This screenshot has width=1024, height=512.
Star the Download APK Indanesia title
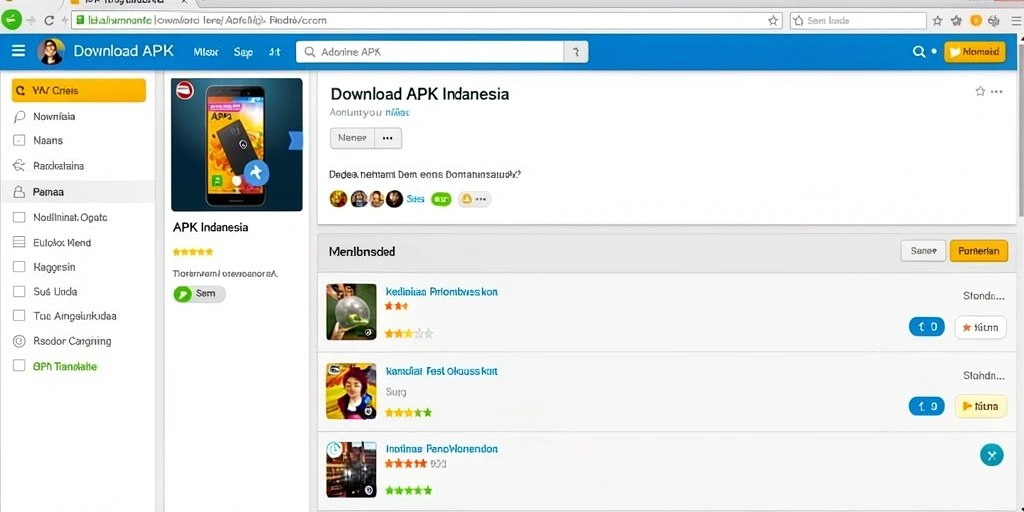(x=980, y=91)
